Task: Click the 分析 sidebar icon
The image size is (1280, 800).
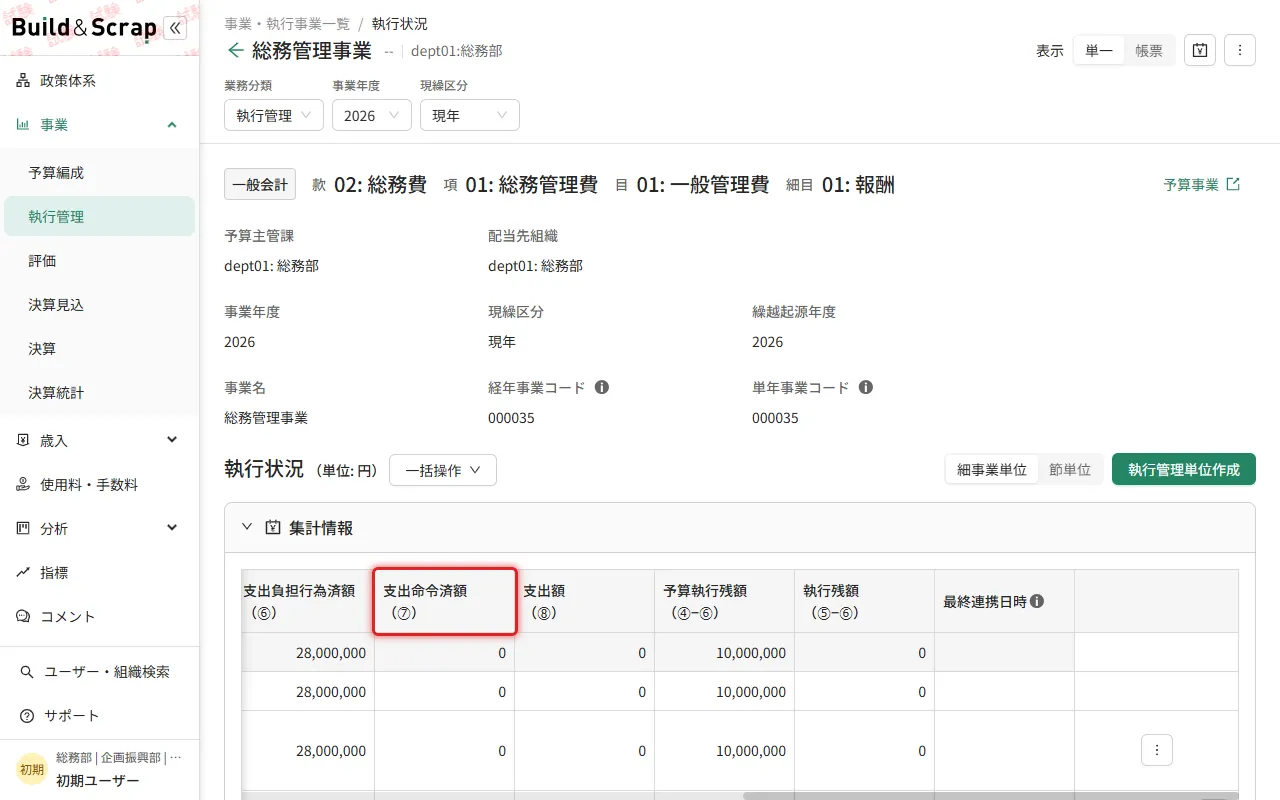Action: (x=23, y=528)
